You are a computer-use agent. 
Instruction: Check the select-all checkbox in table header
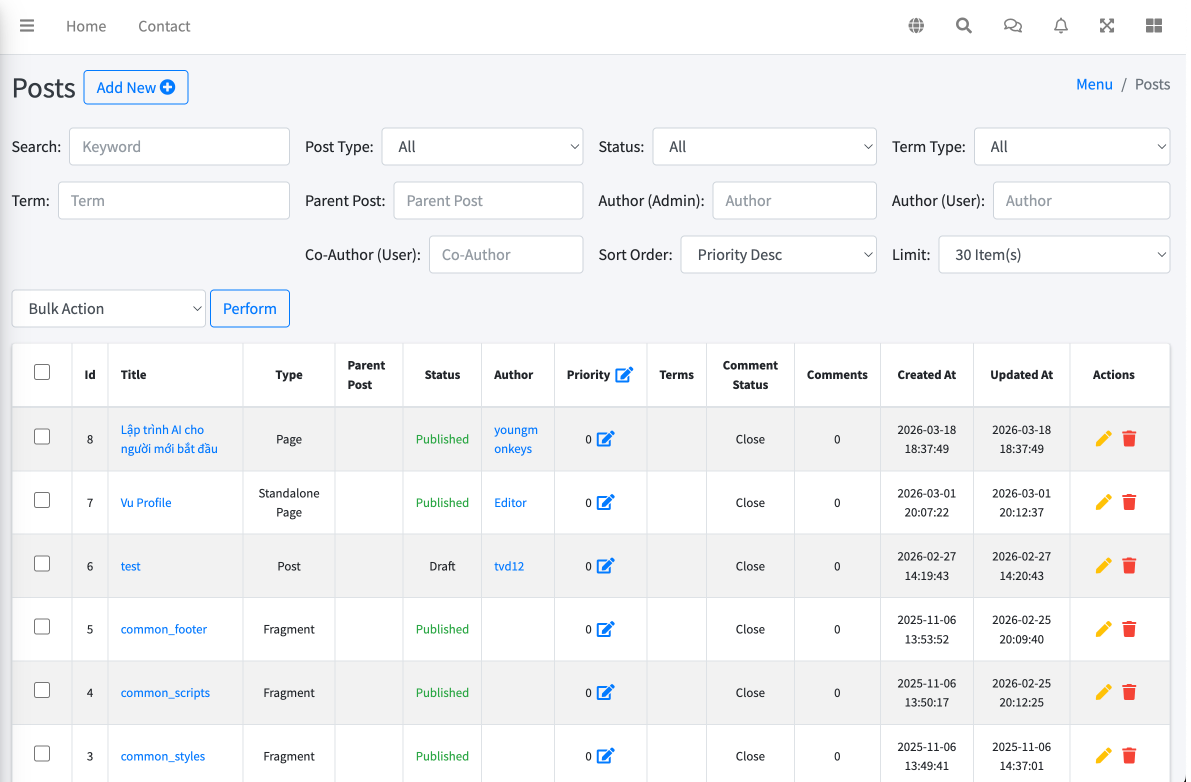[x=42, y=372]
